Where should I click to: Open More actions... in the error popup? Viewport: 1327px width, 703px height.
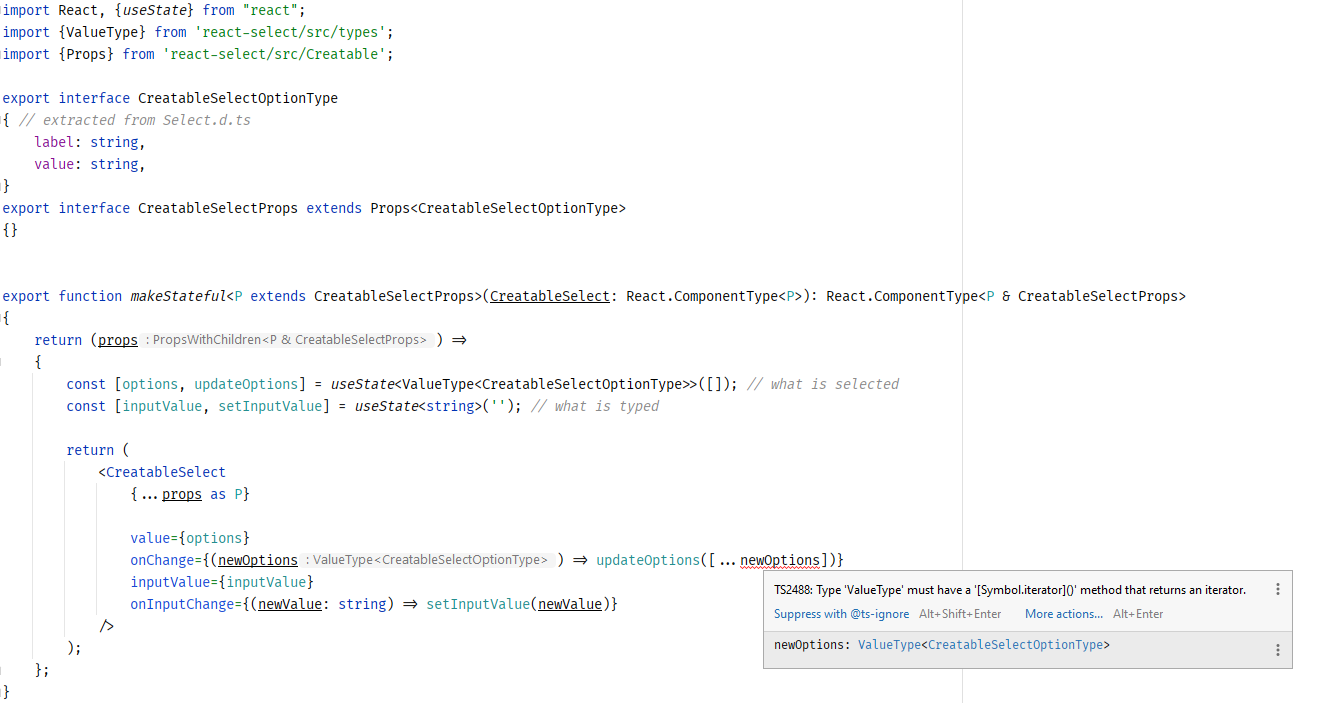(x=1063, y=613)
